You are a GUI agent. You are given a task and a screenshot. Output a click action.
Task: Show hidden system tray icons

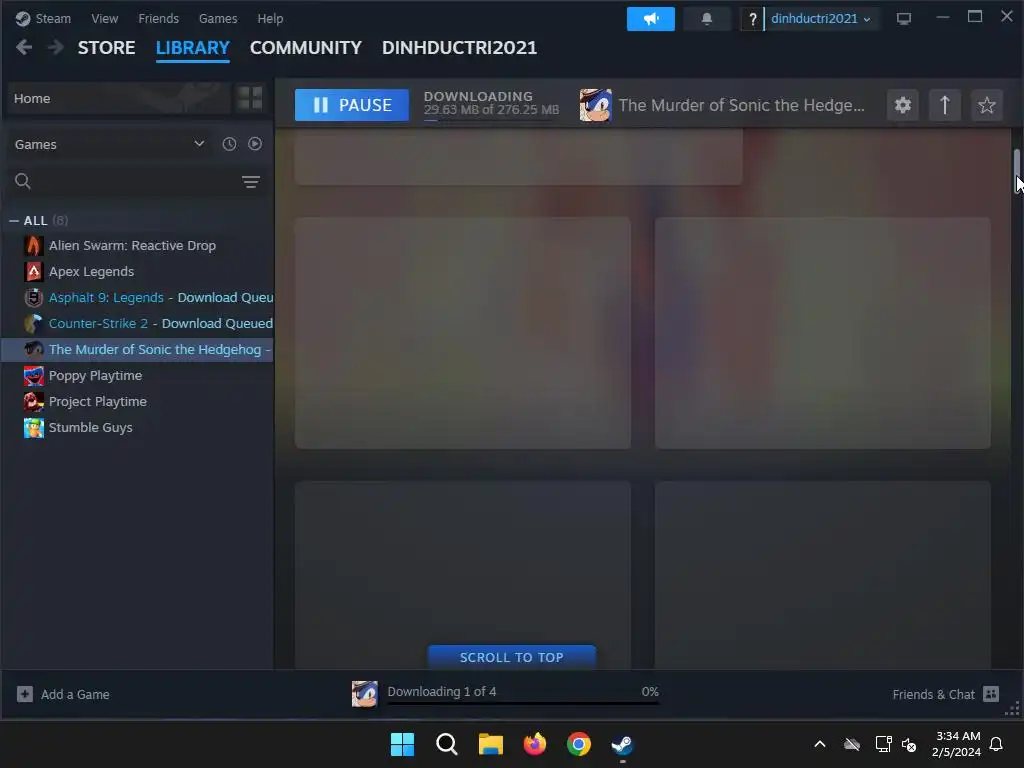[820, 744]
